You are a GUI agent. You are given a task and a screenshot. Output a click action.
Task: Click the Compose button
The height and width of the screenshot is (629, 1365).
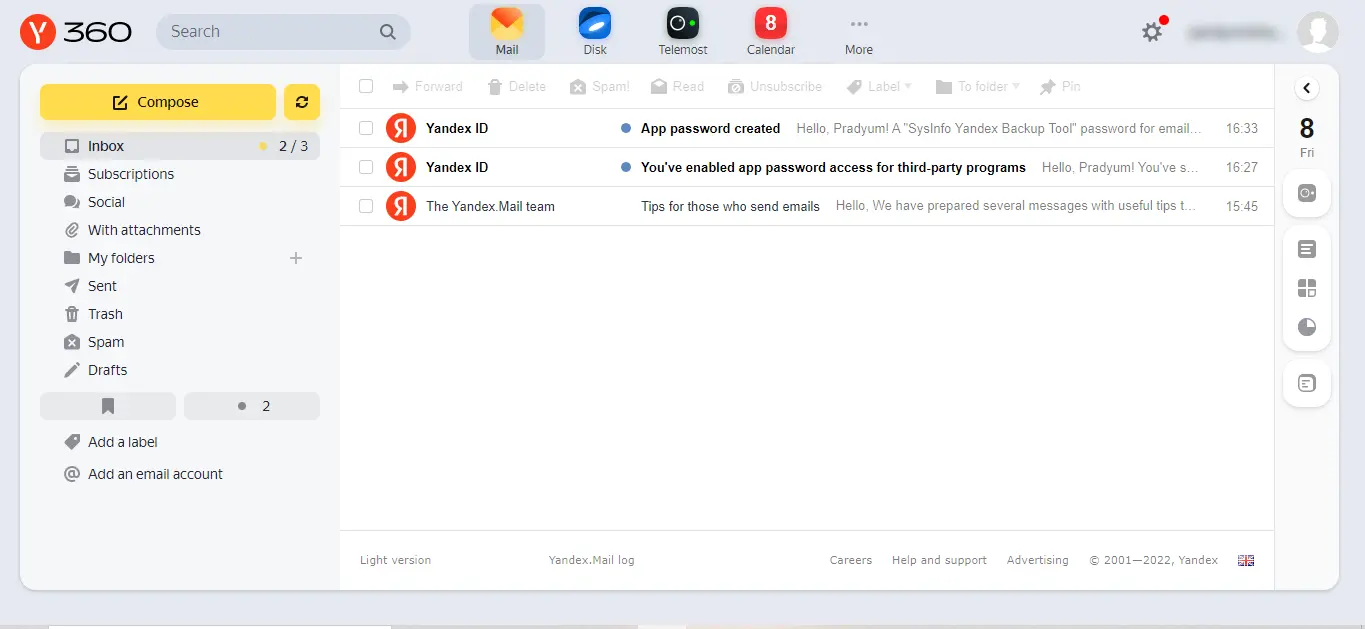pos(158,102)
